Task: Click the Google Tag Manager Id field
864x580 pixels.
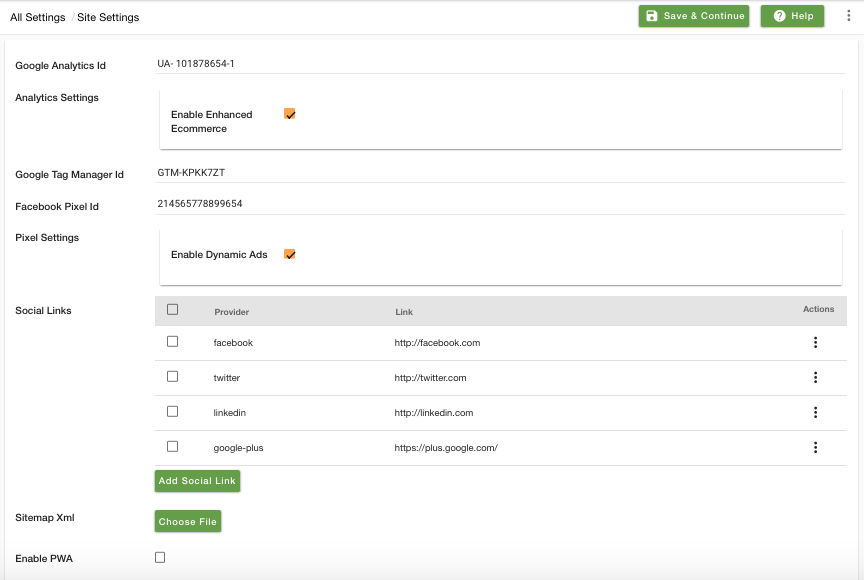Action: [x=500, y=173]
